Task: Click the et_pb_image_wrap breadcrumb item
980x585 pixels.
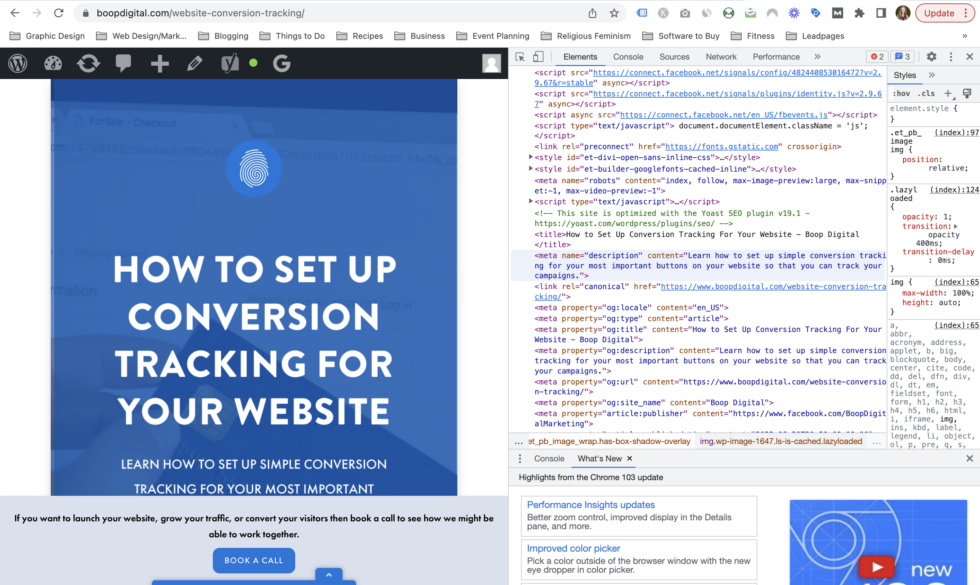Action: pos(609,441)
